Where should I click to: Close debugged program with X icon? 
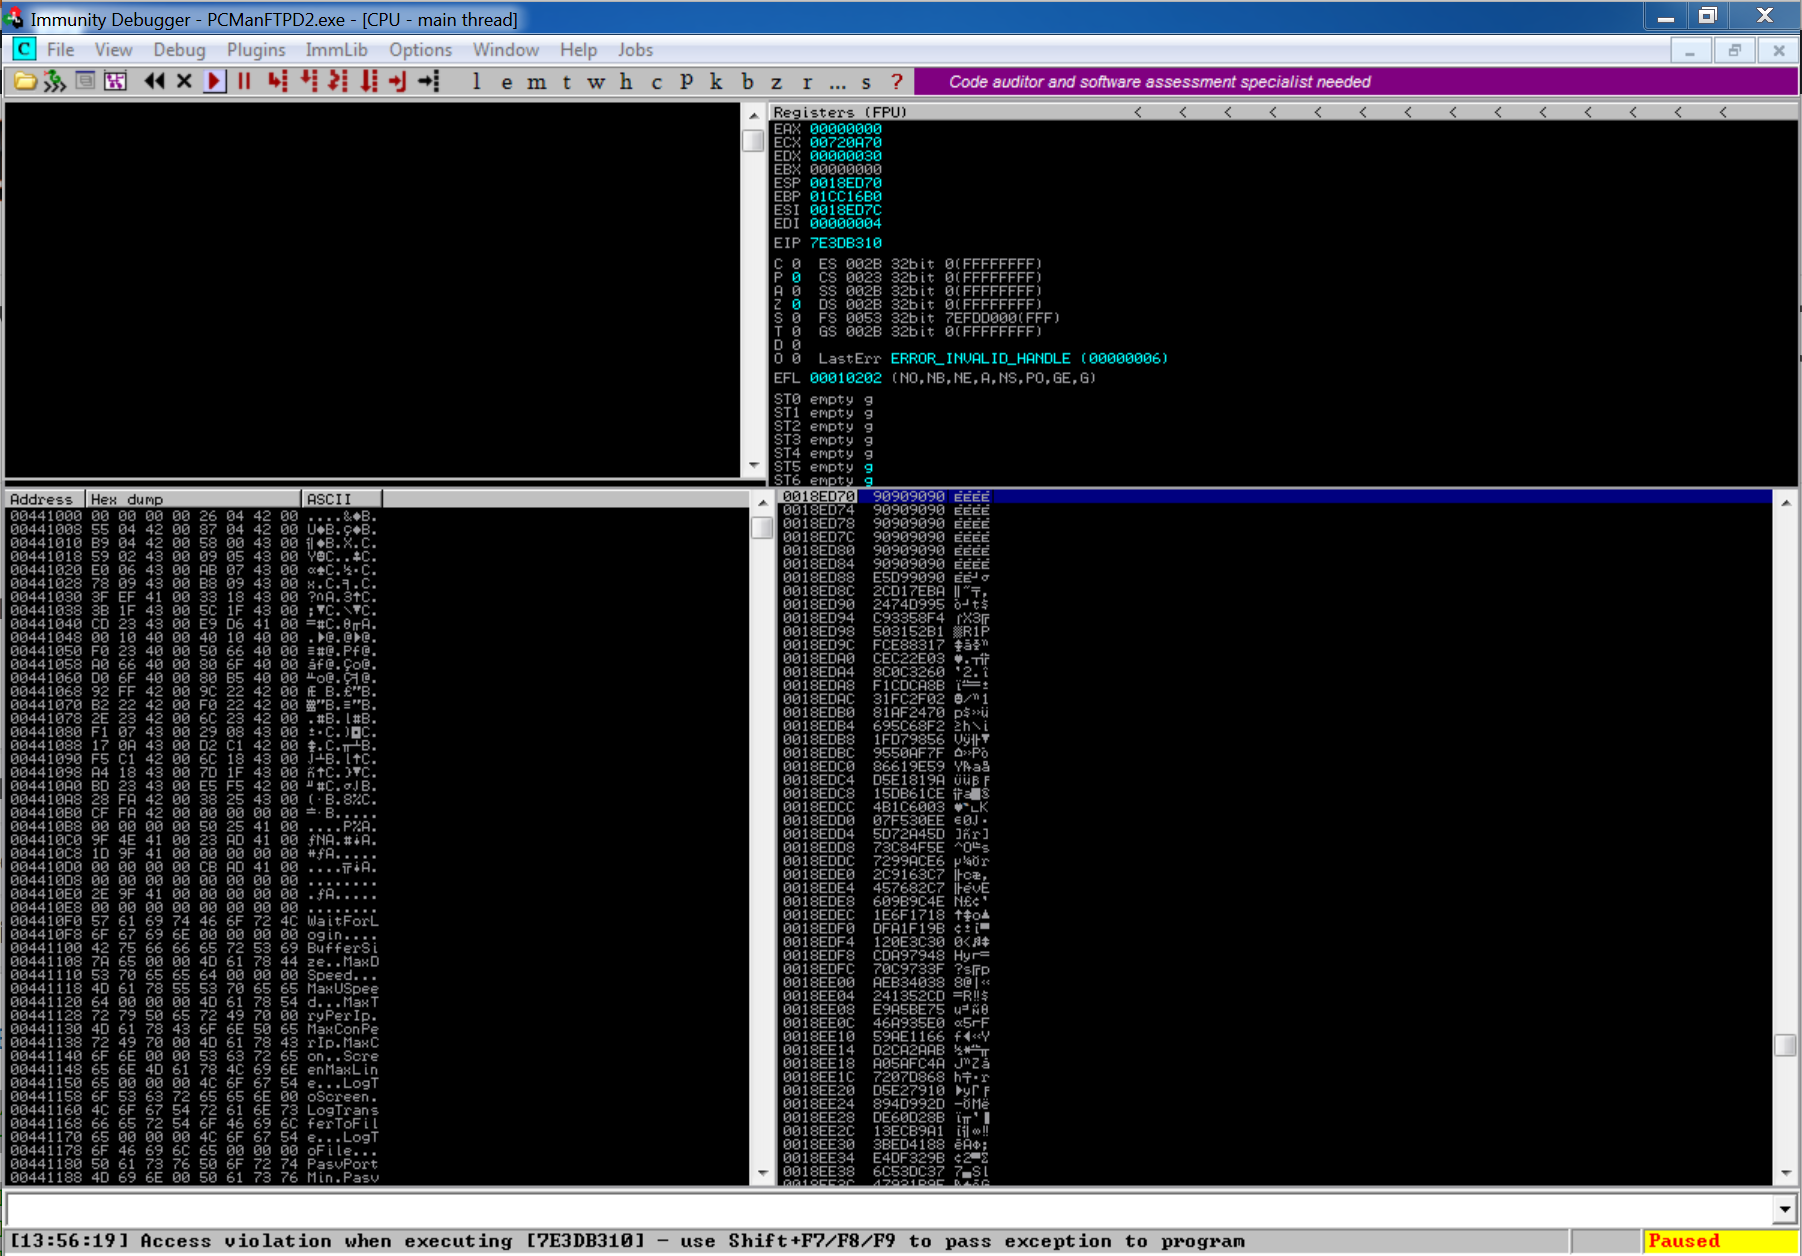pos(184,82)
